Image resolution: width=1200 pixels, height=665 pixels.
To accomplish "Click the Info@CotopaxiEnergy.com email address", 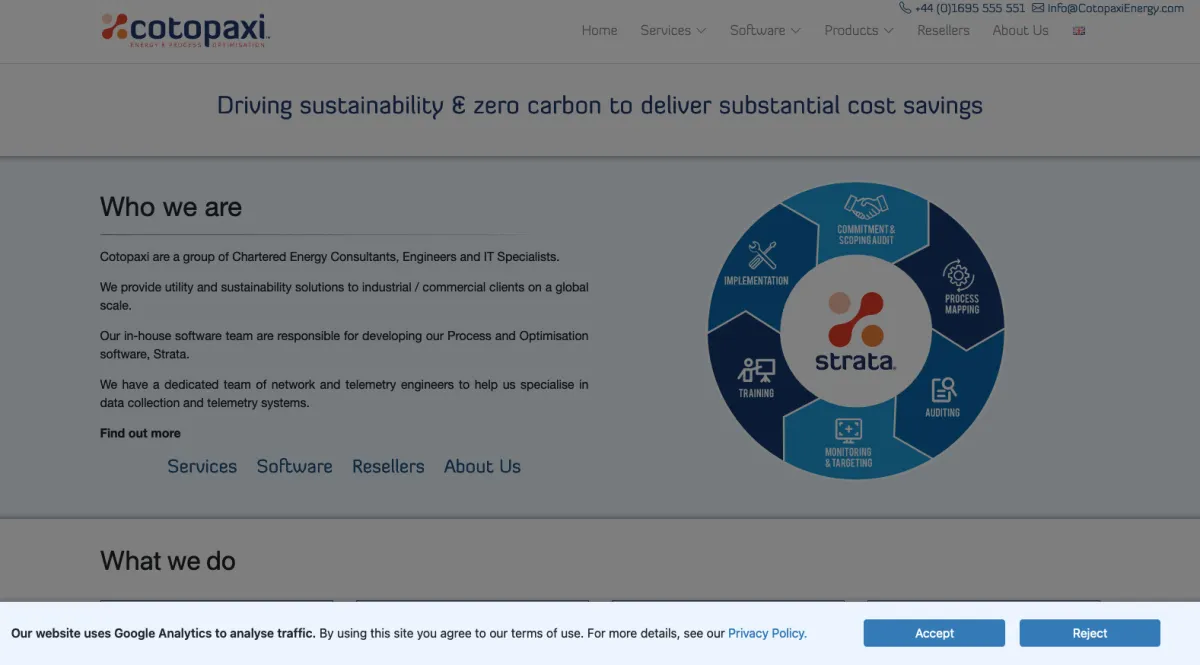I will (x=1115, y=8).
